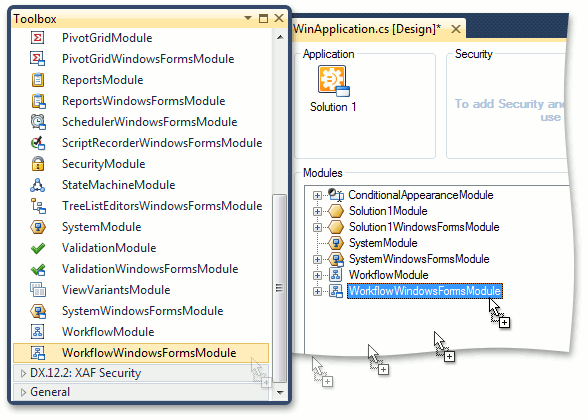The width and height of the screenshot is (588, 420).
Task: Select SchedulerWindowsFormsModule label in Toolbox
Action: click(x=150, y=122)
